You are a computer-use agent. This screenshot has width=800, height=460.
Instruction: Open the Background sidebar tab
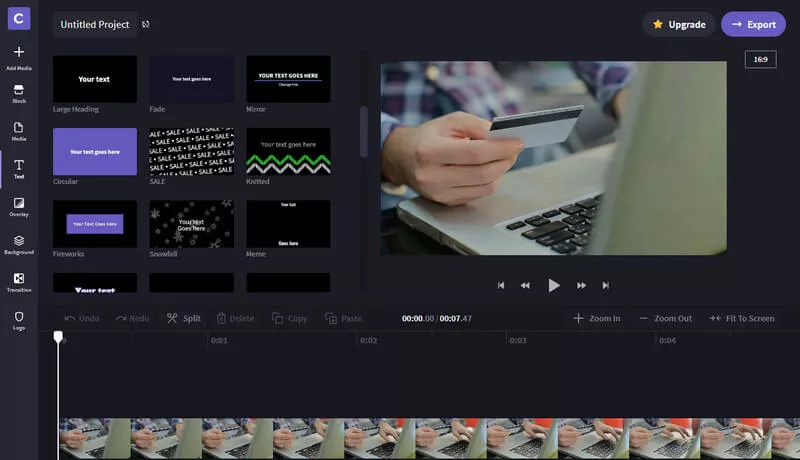pyautogui.click(x=19, y=245)
